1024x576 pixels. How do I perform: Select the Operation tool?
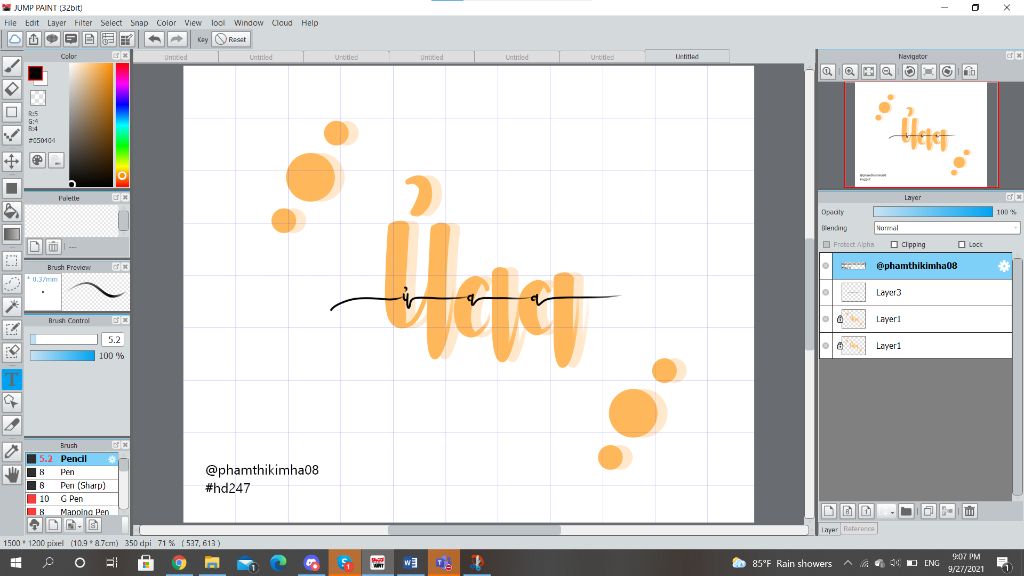(x=12, y=402)
